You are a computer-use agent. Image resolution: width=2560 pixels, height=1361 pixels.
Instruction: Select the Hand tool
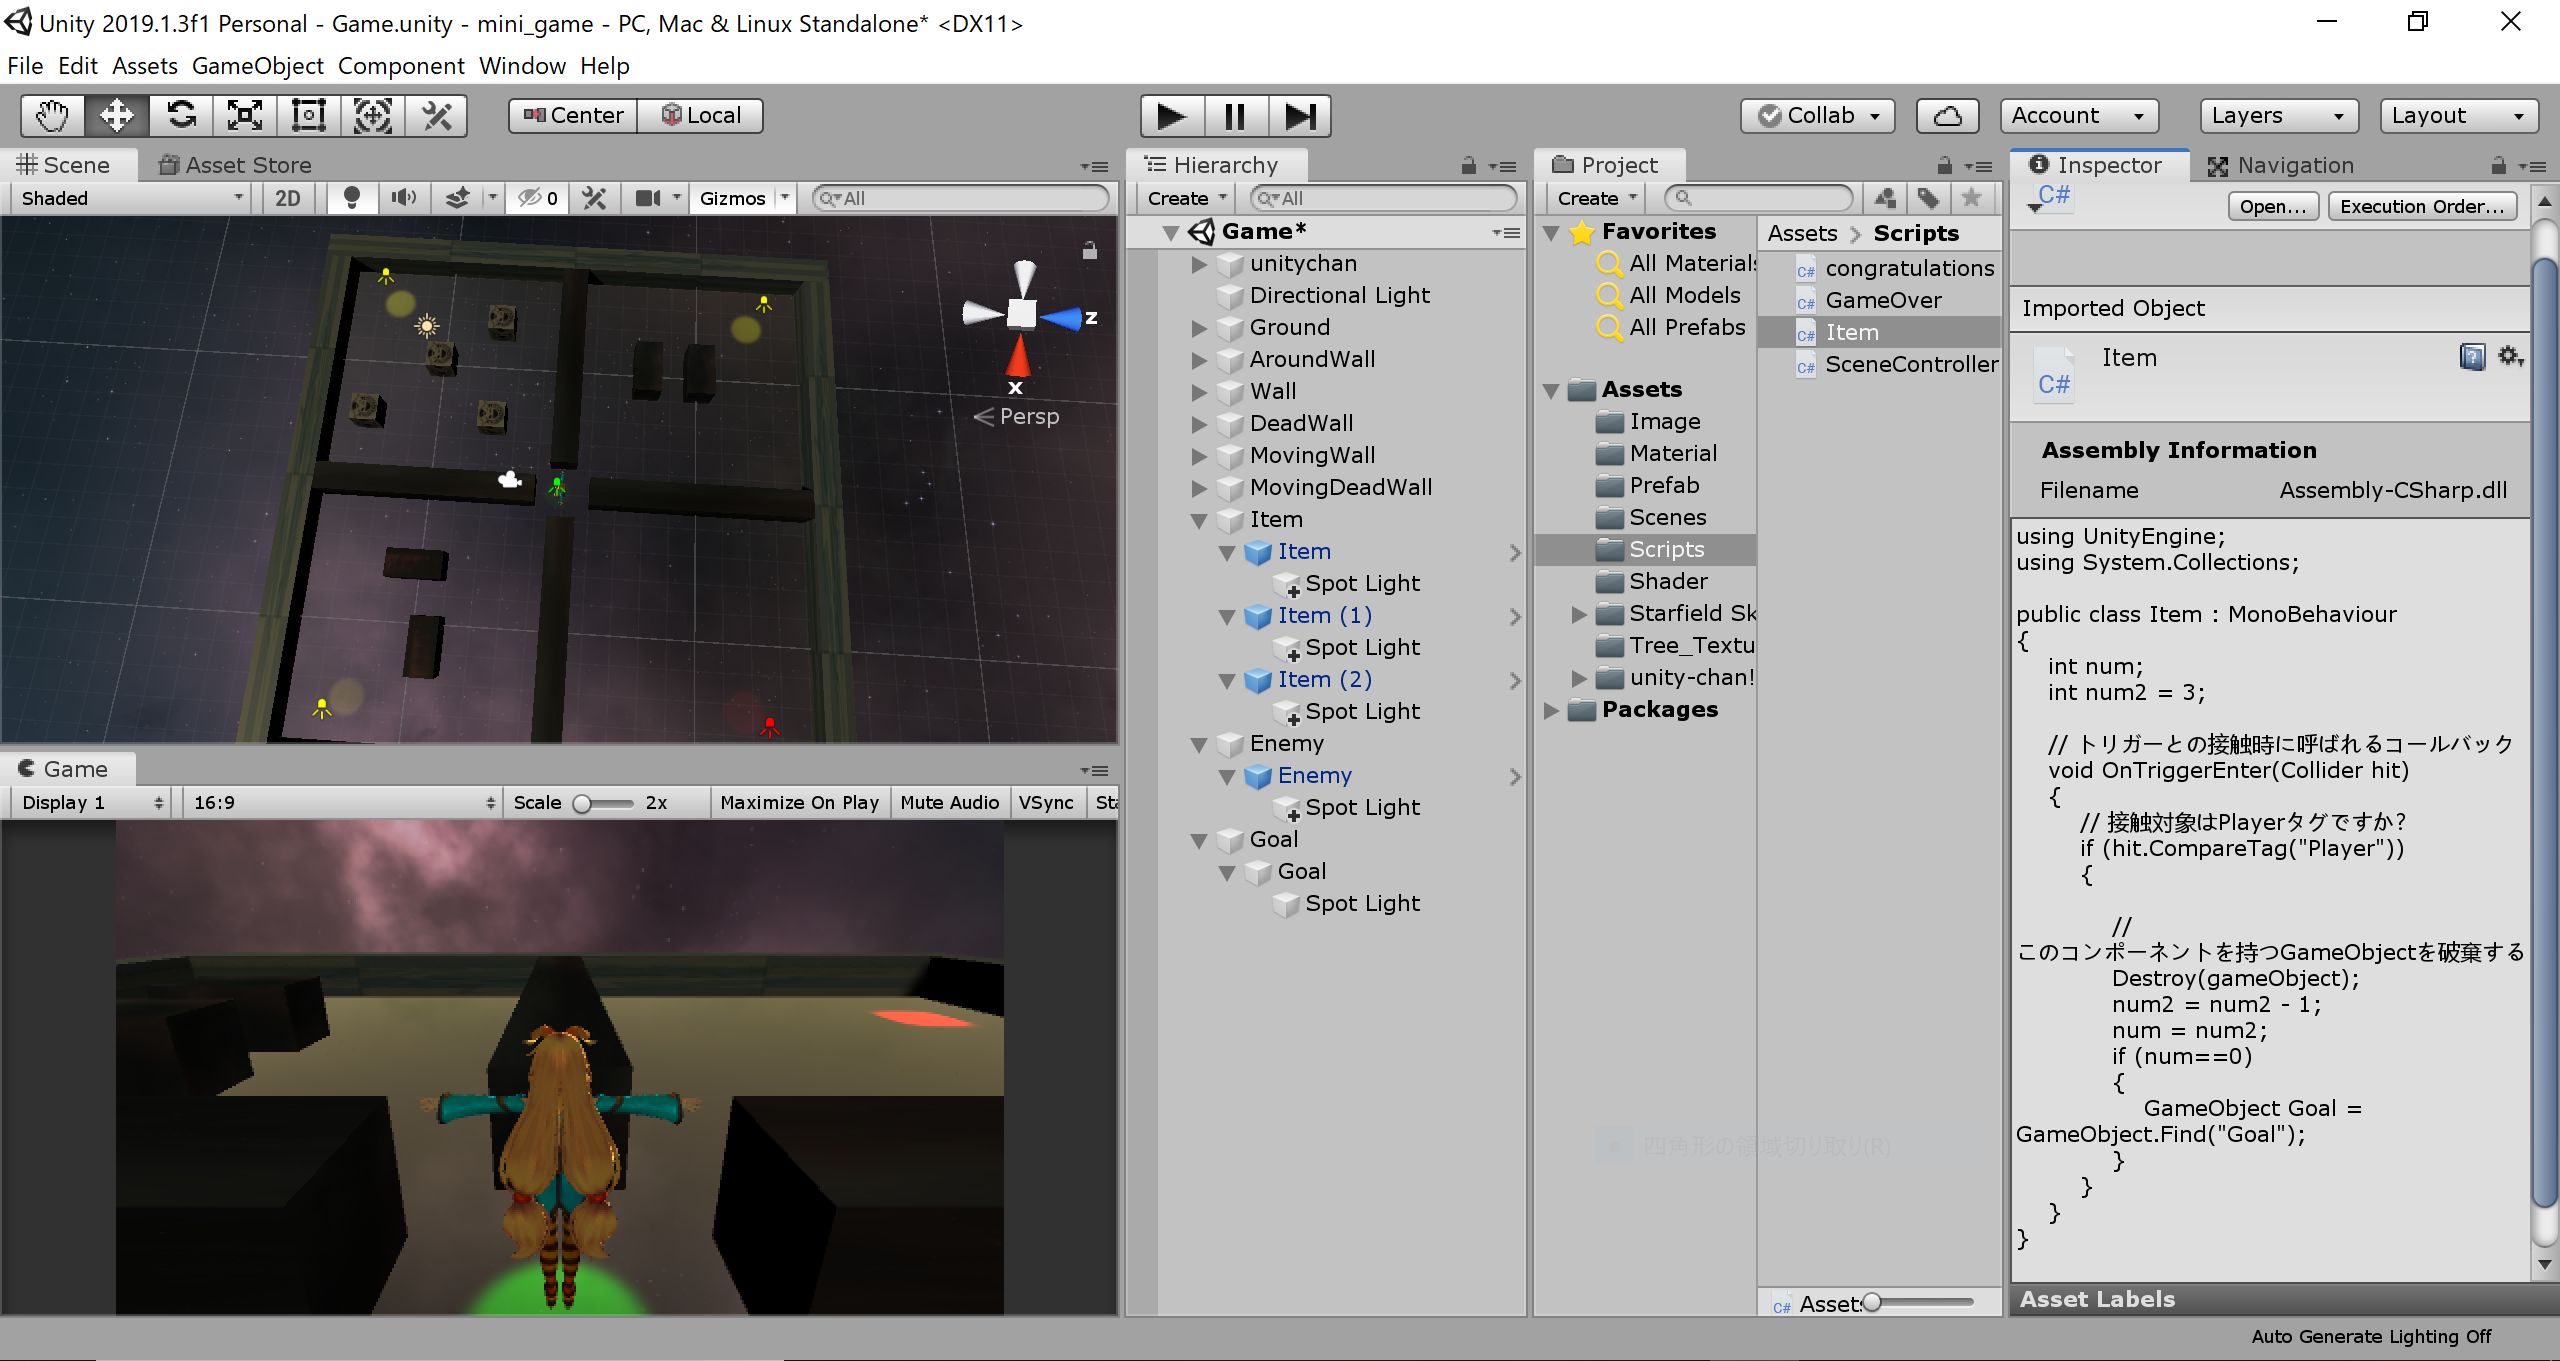coord(50,115)
